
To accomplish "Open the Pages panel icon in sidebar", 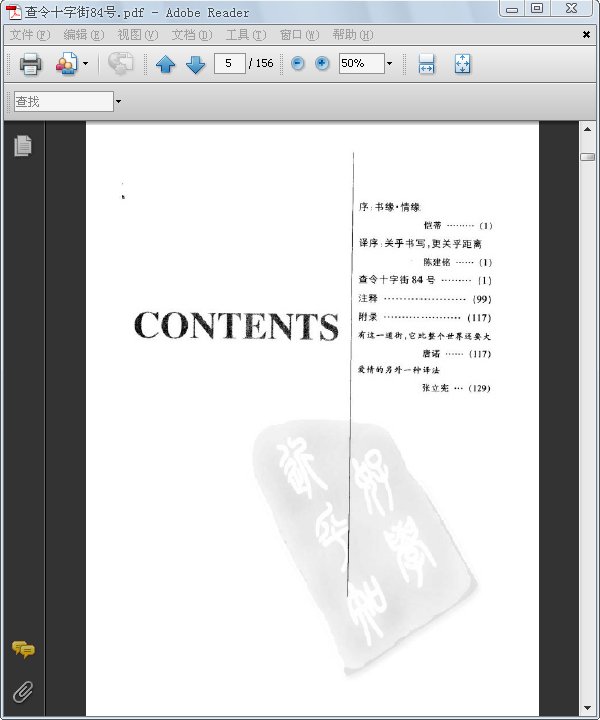I will [x=23, y=146].
